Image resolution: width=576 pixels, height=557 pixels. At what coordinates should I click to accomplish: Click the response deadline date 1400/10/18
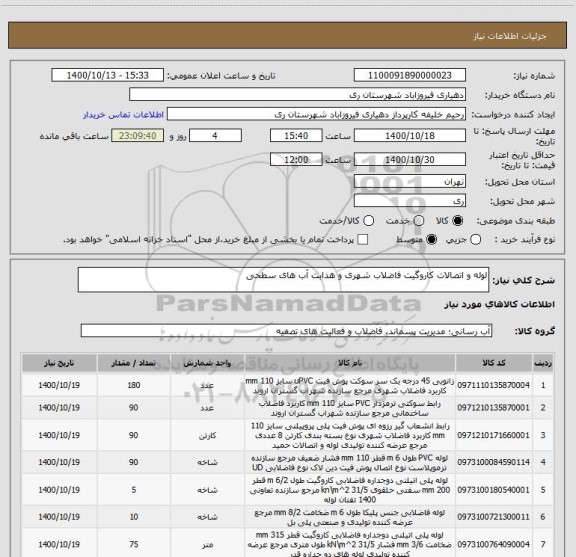410,136
